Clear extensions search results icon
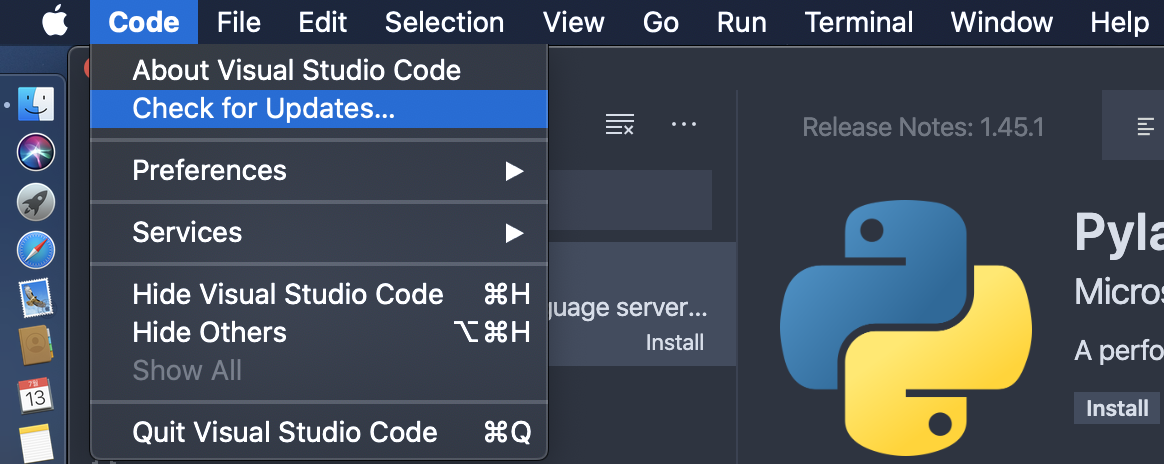This screenshot has height=464, width=1164. pos(620,124)
